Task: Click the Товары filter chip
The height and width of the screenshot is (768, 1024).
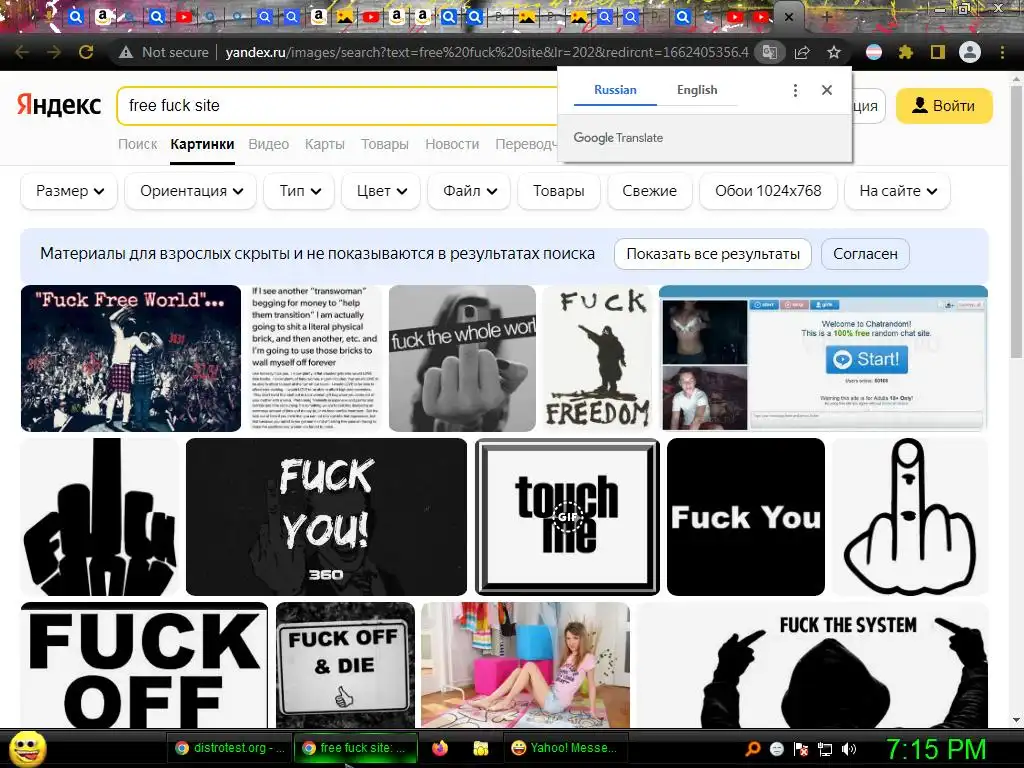Action: point(558,191)
